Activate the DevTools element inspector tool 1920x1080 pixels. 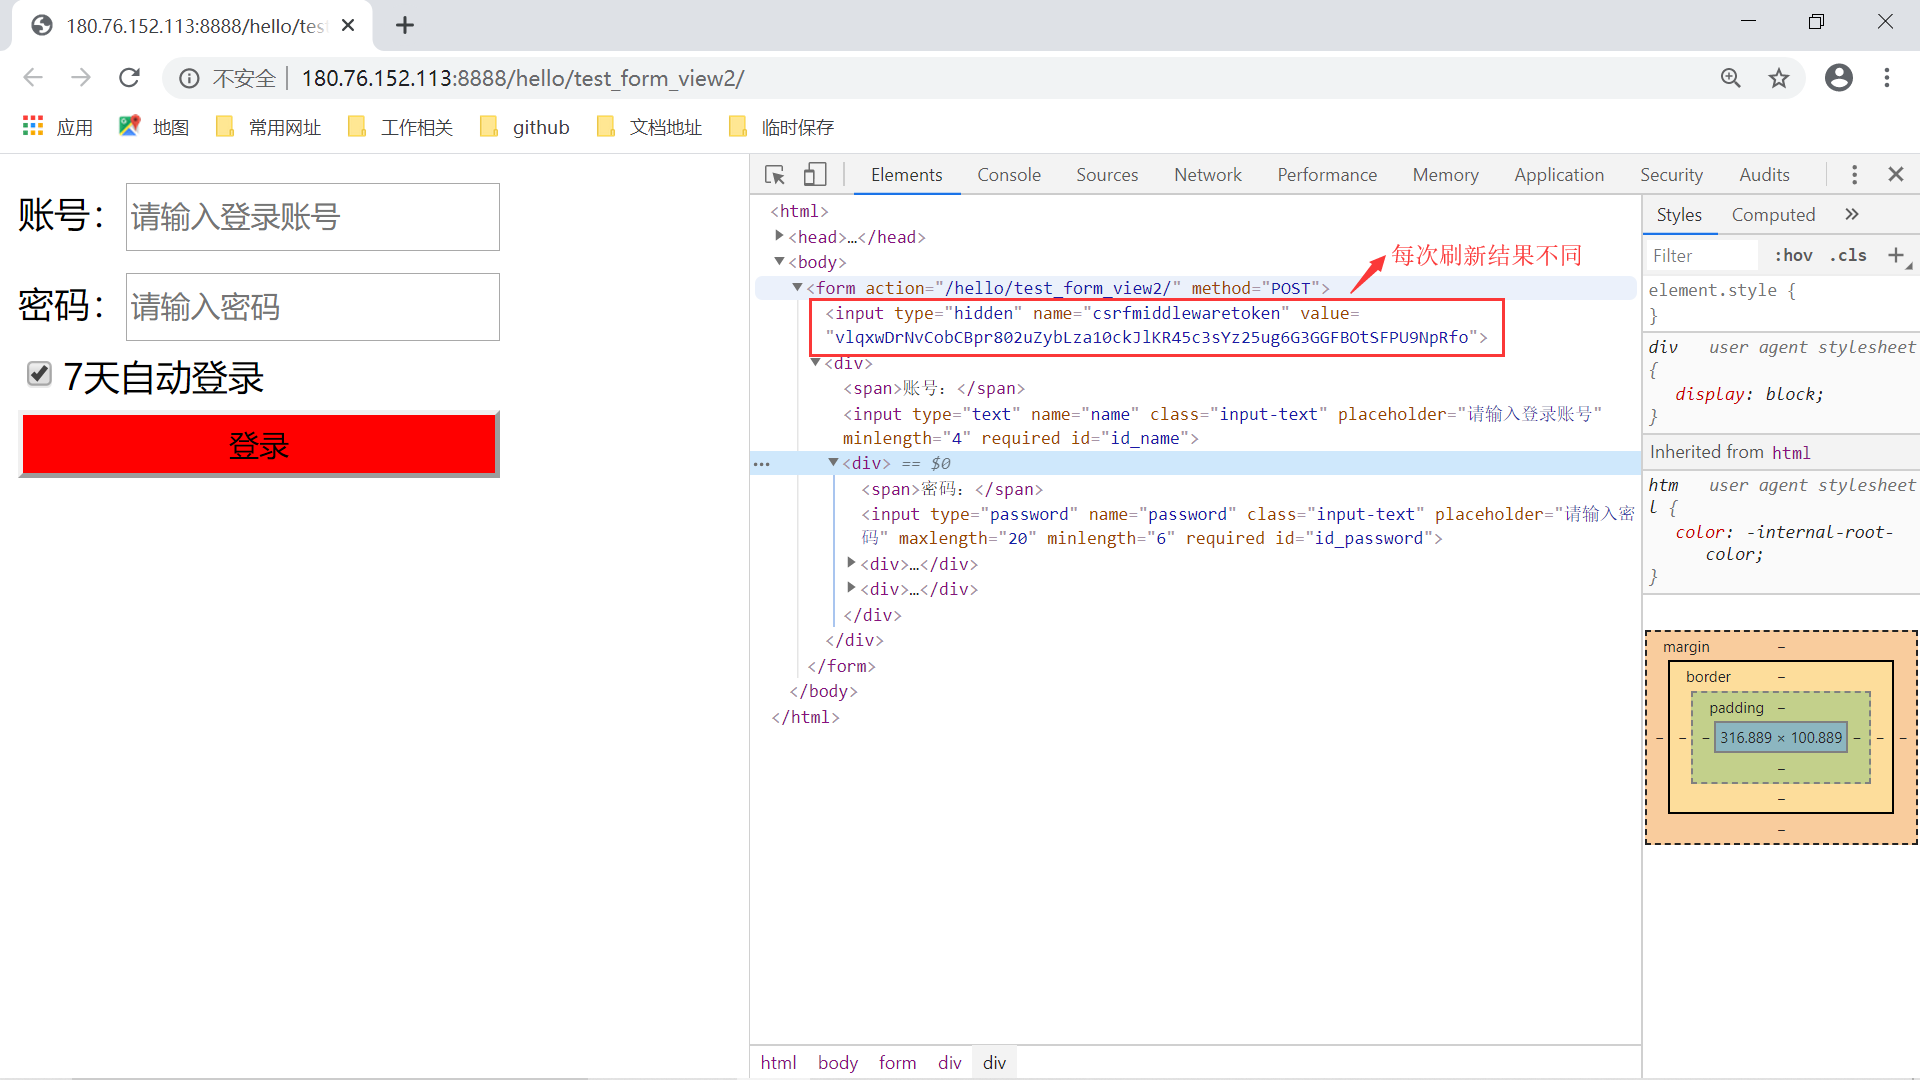pyautogui.click(x=775, y=175)
